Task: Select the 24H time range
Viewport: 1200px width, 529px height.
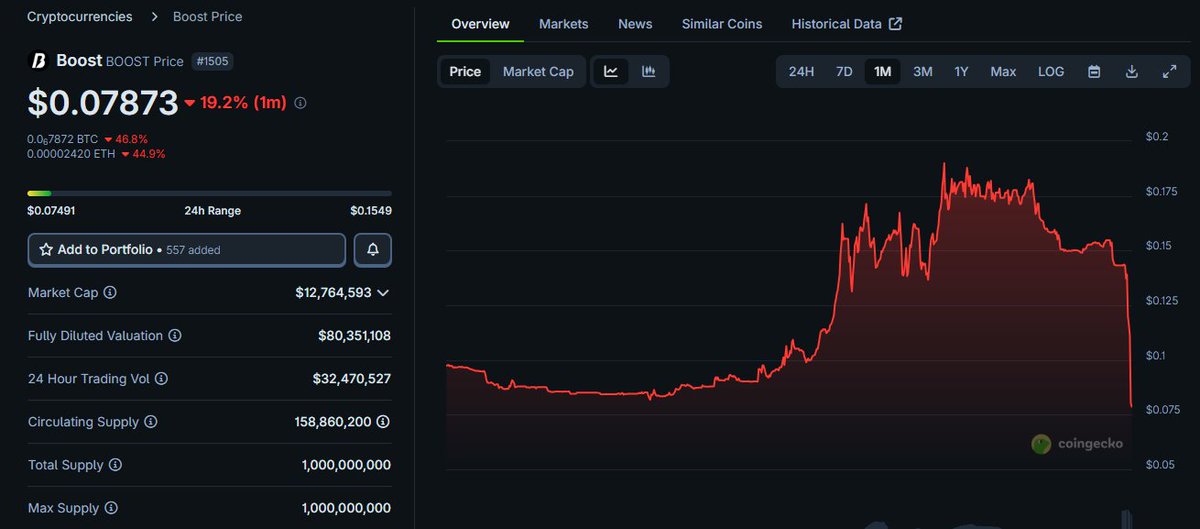Action: [x=801, y=71]
